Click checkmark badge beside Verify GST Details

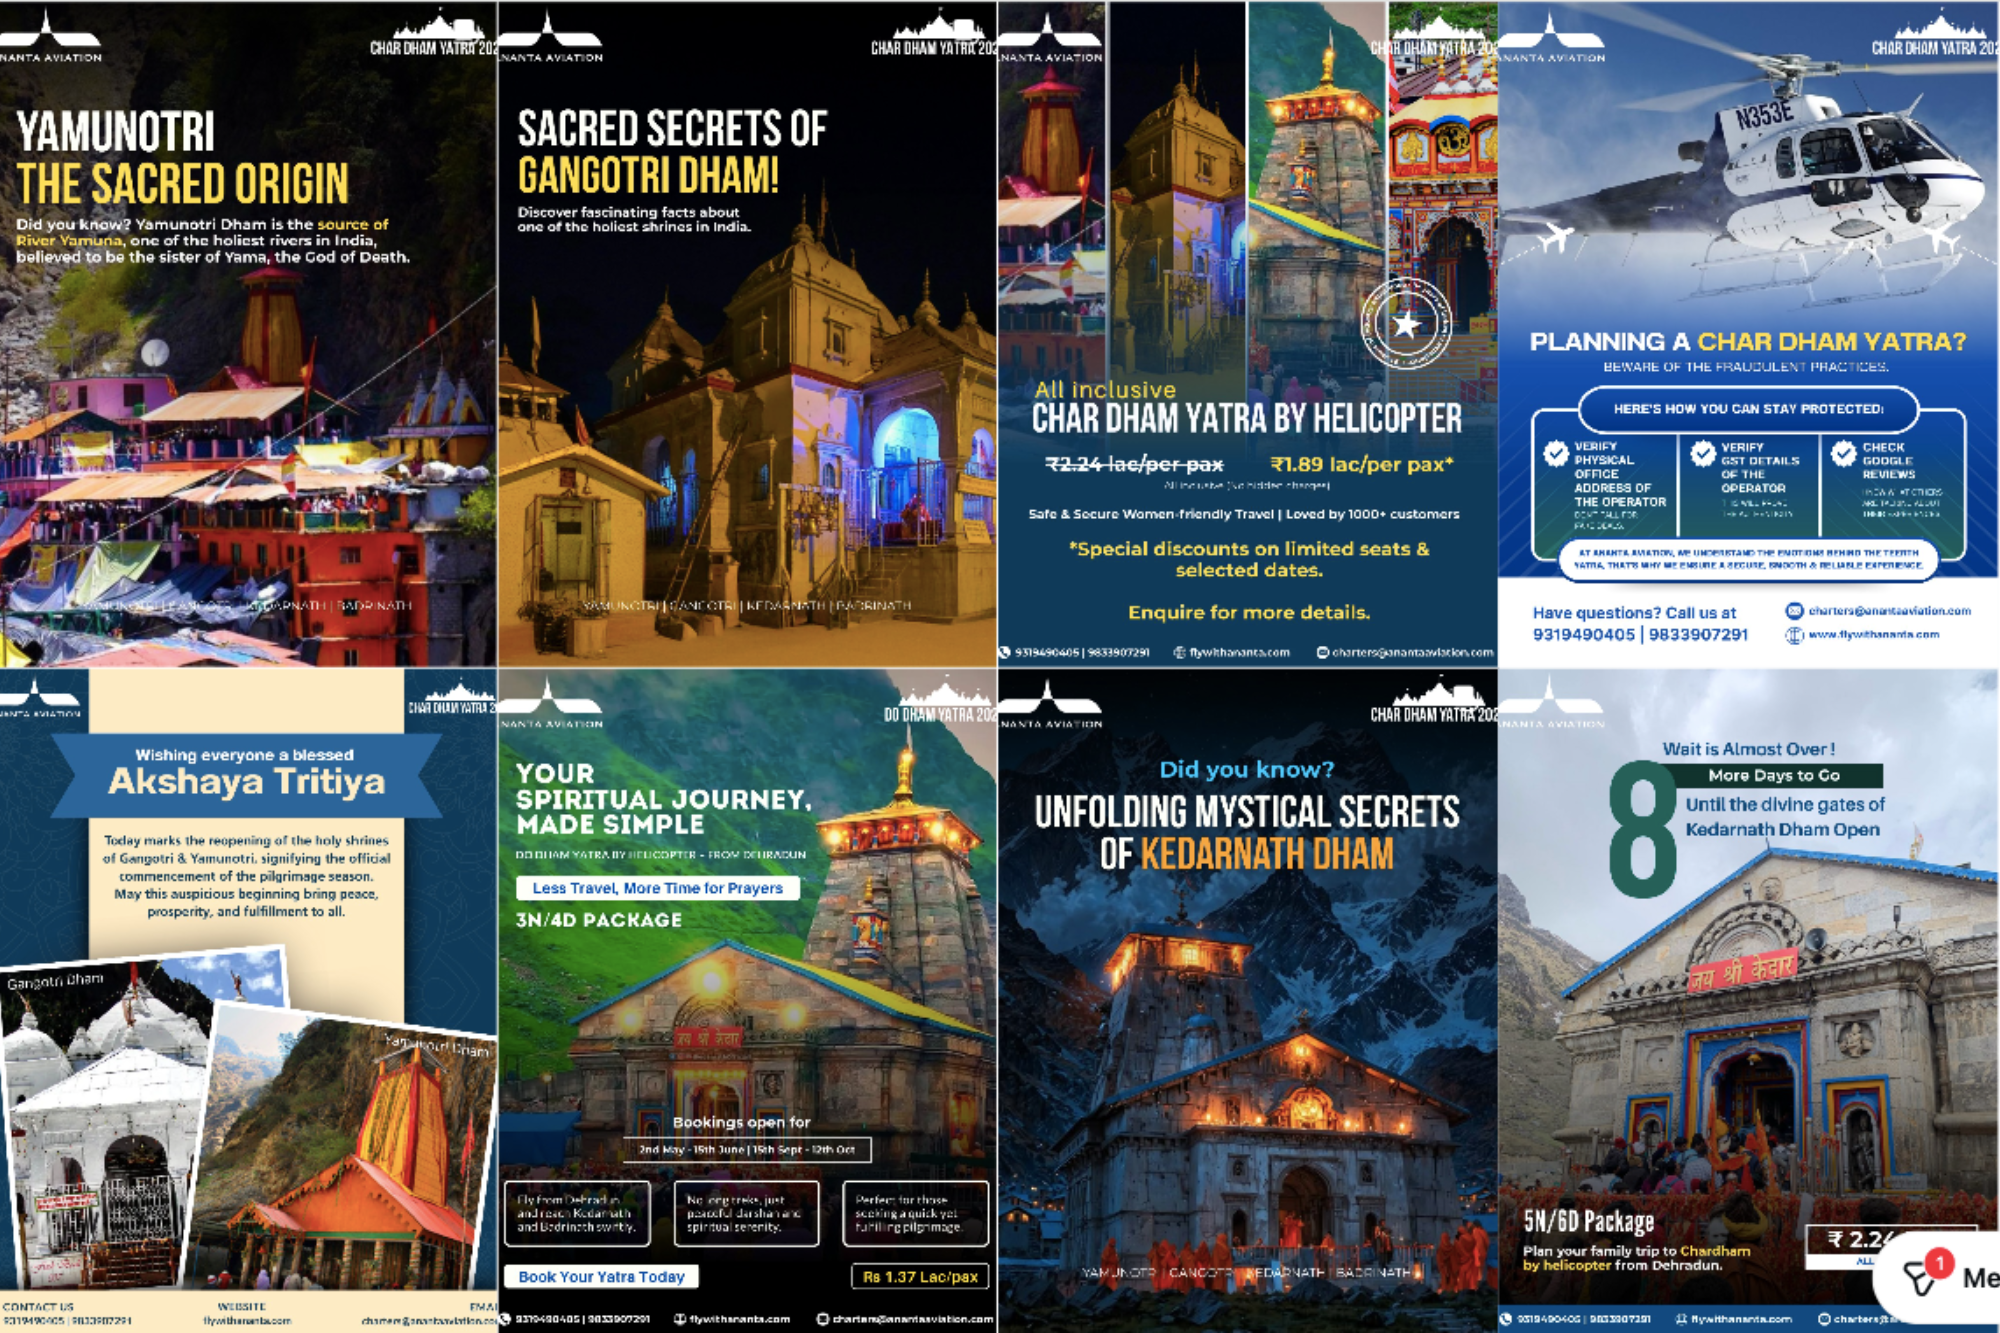(1703, 454)
